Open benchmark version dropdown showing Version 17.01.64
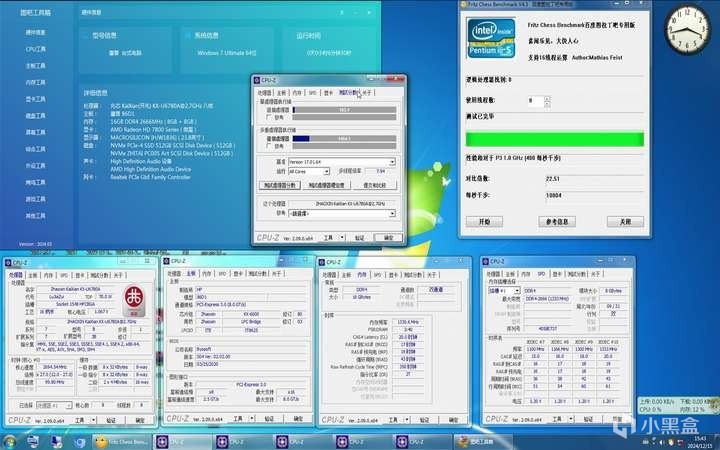The width and height of the screenshot is (720, 450). click(342, 162)
